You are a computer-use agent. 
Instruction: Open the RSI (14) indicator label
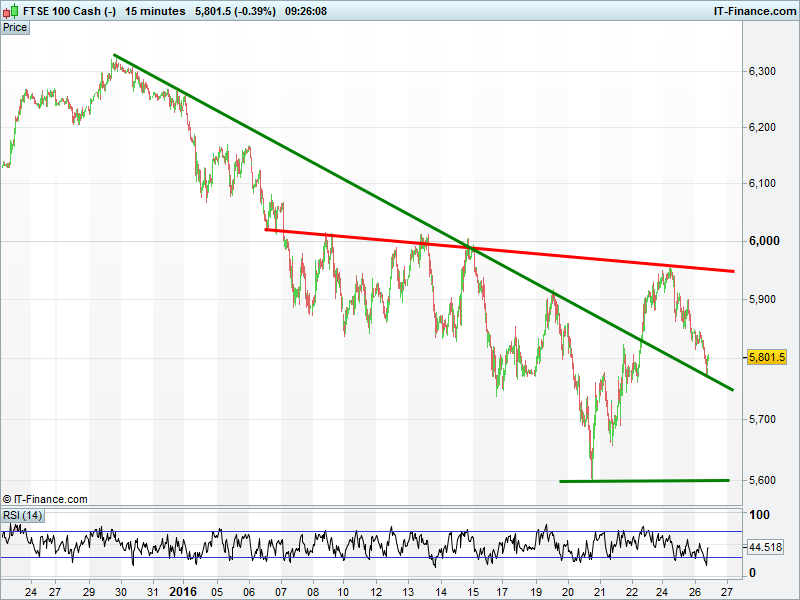(22, 515)
